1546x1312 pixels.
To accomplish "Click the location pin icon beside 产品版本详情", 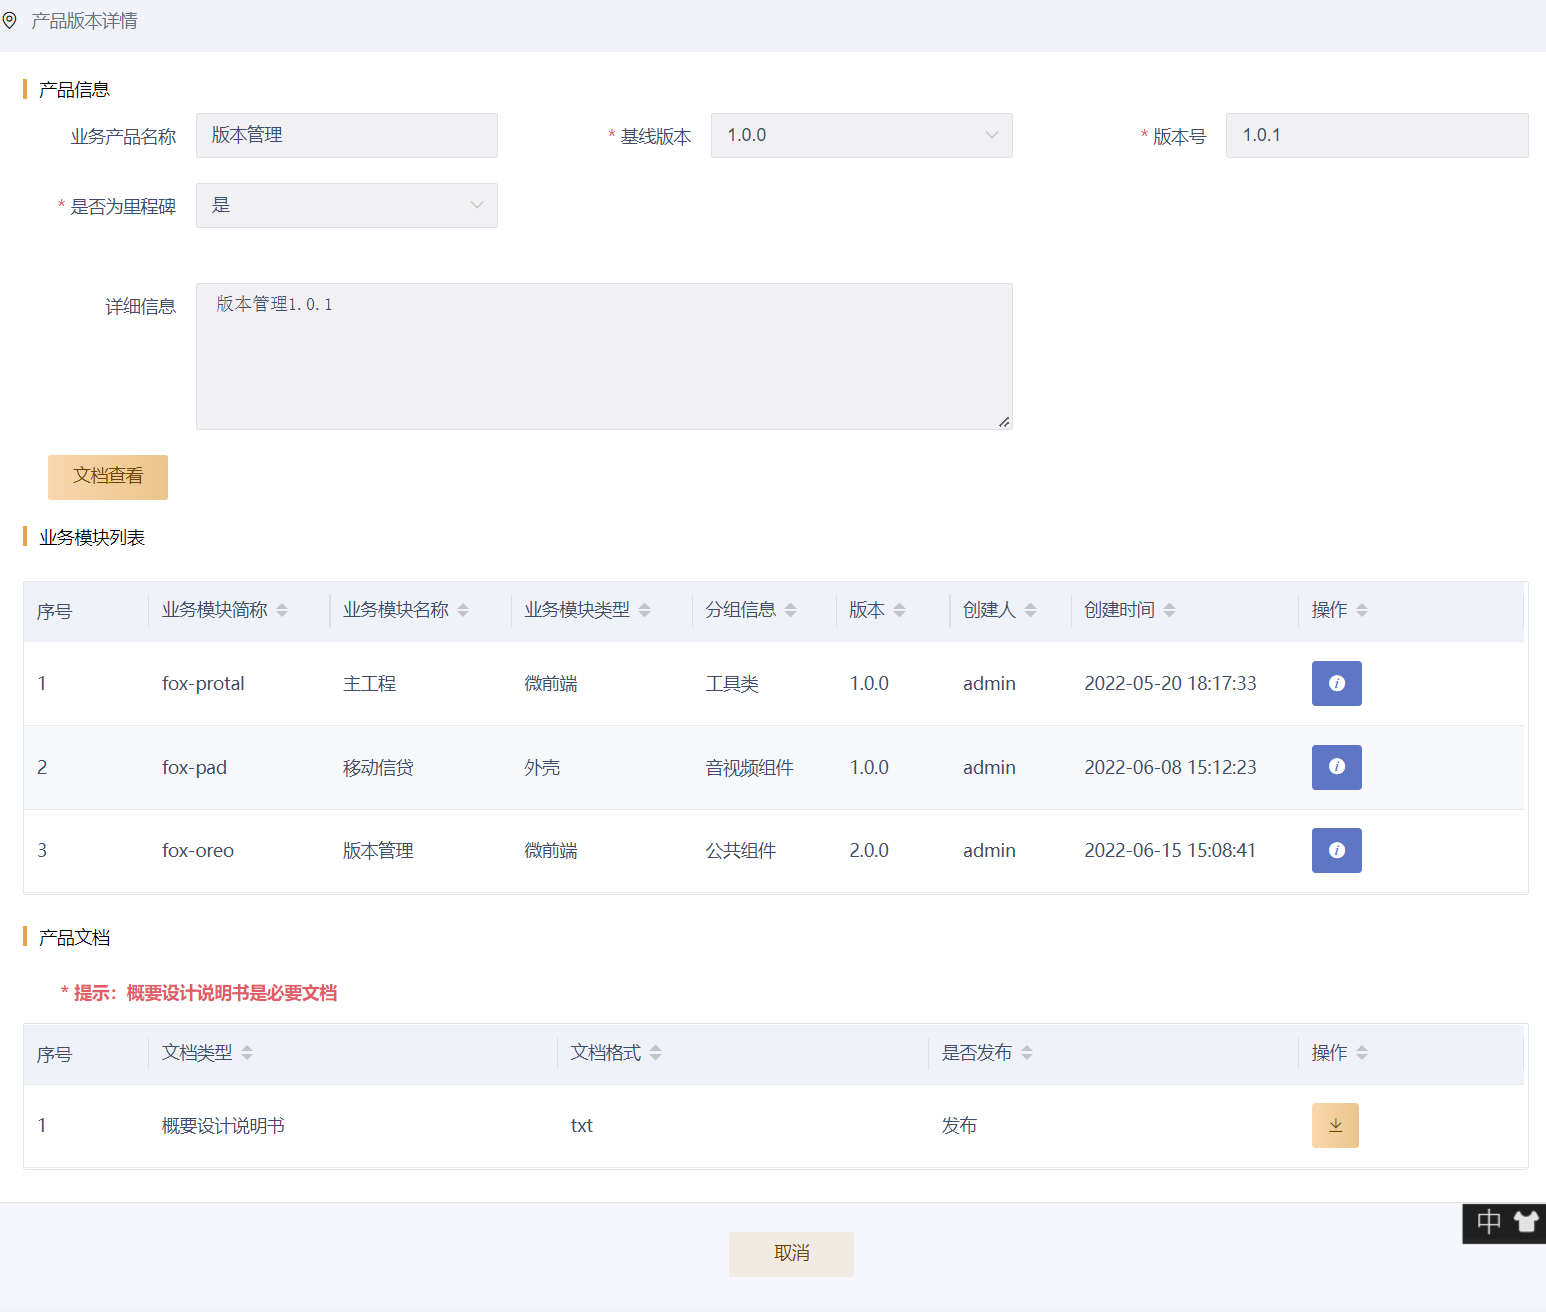I will coord(10,20).
